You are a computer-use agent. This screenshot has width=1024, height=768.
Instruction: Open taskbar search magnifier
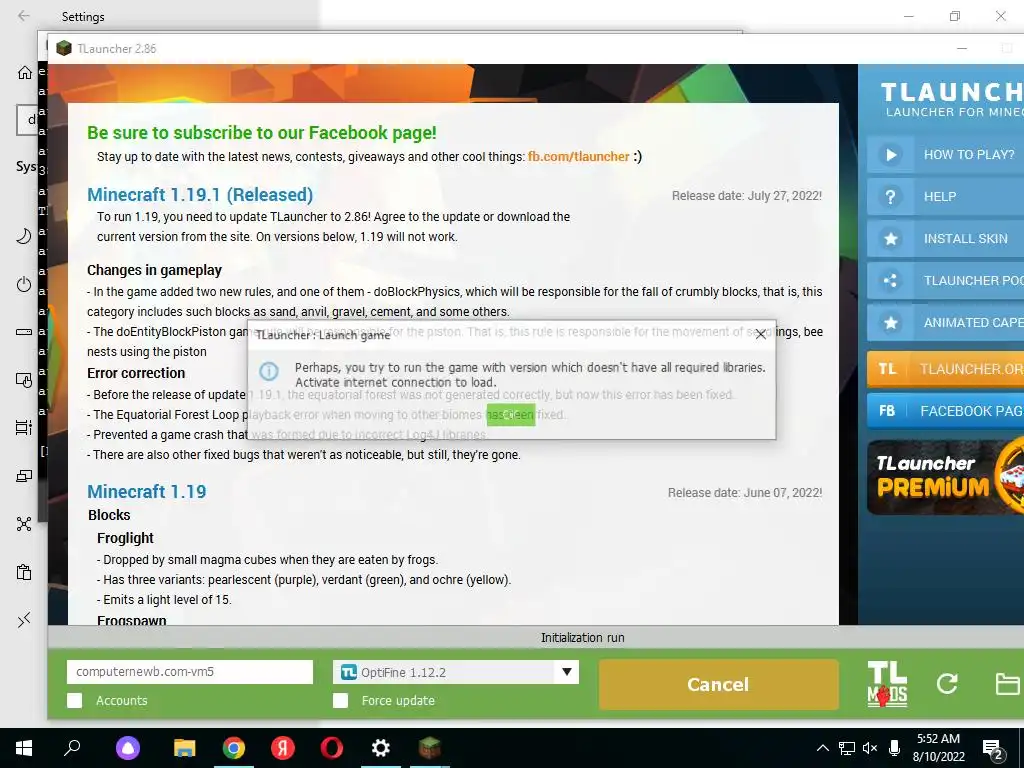tap(72, 748)
